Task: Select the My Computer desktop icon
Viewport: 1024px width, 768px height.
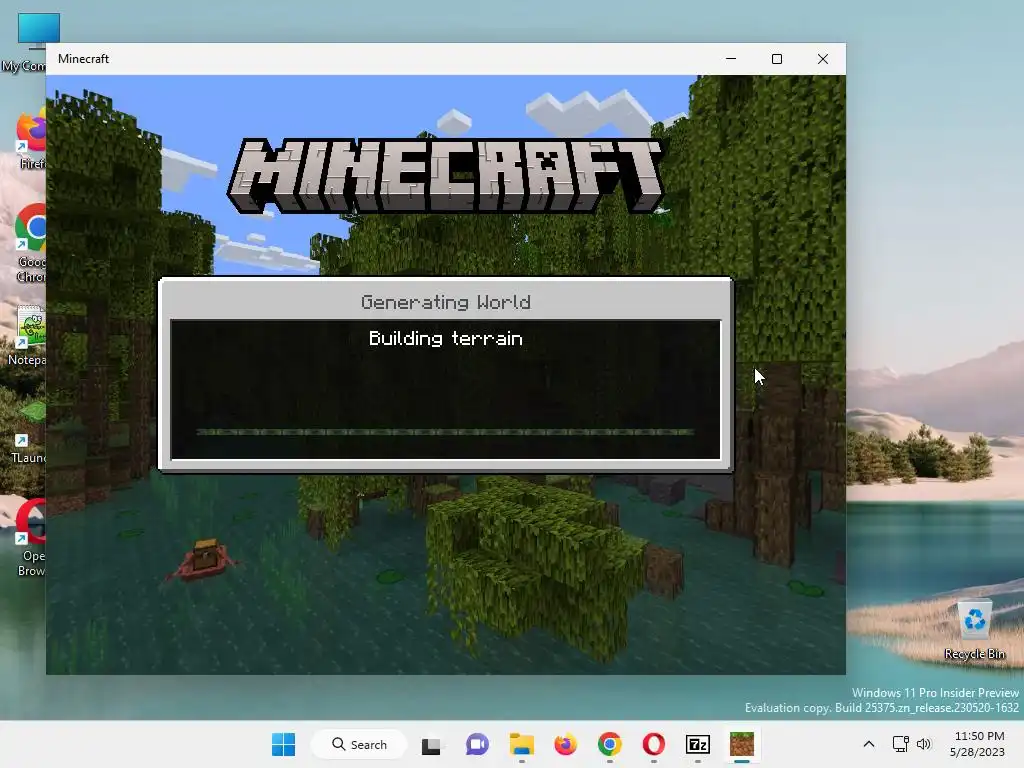Action: tap(26, 42)
